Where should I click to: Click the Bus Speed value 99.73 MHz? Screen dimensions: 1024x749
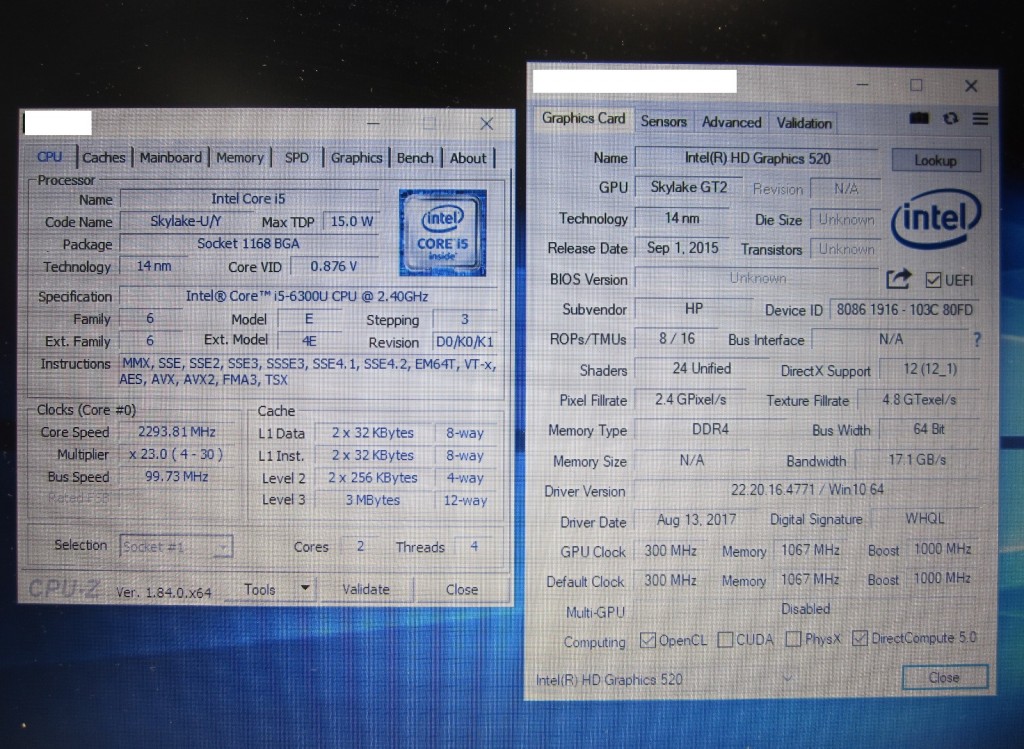(x=176, y=476)
